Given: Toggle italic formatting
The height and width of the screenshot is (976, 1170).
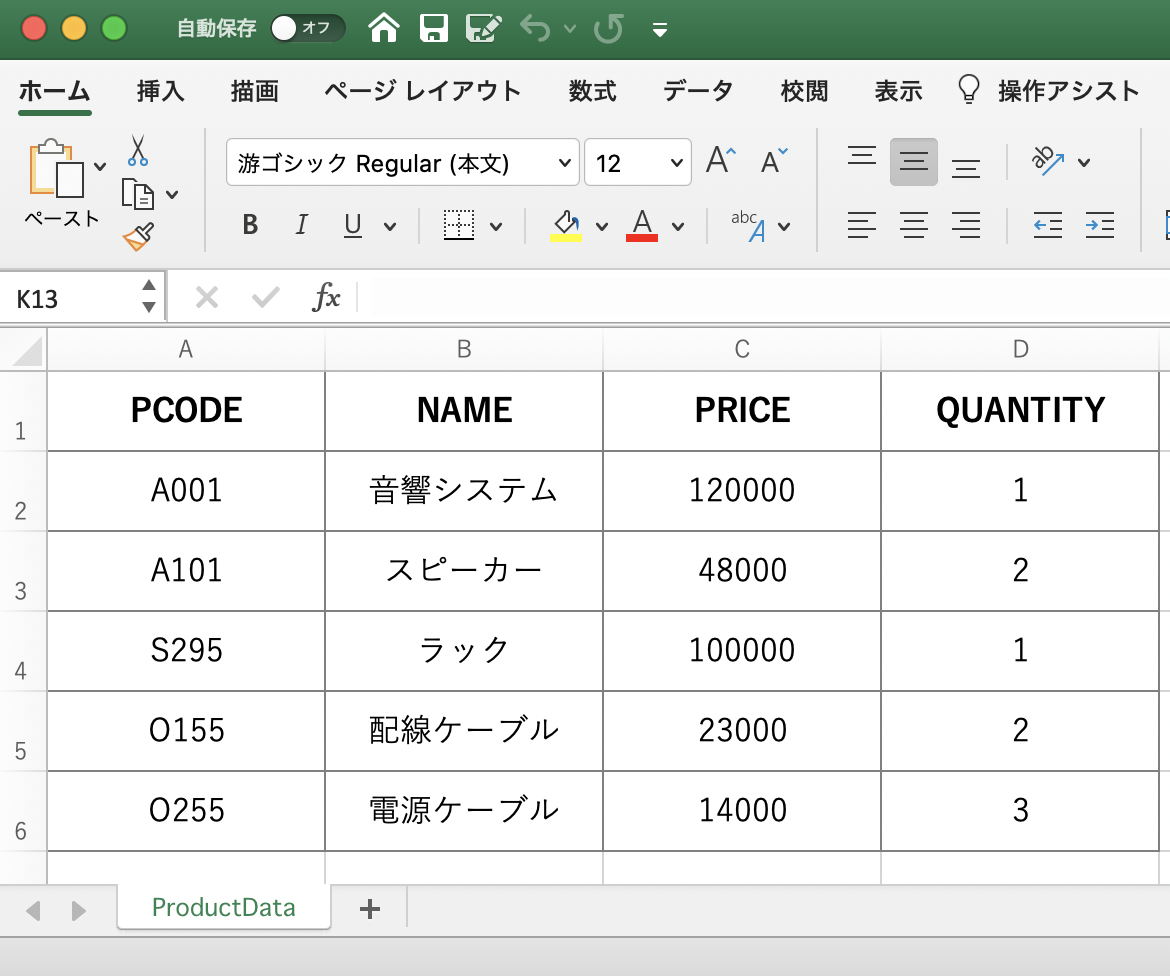Looking at the screenshot, I should [x=301, y=224].
